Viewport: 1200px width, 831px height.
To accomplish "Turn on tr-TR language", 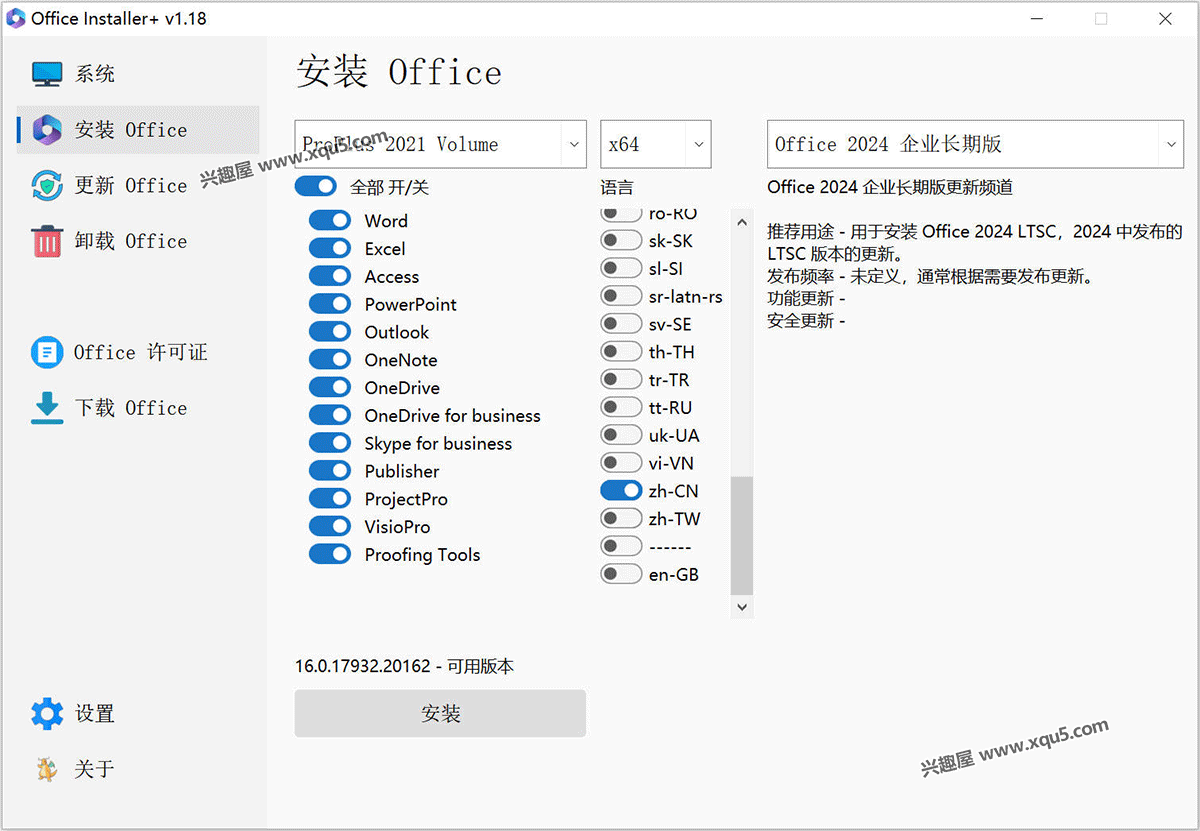I will click(621, 380).
